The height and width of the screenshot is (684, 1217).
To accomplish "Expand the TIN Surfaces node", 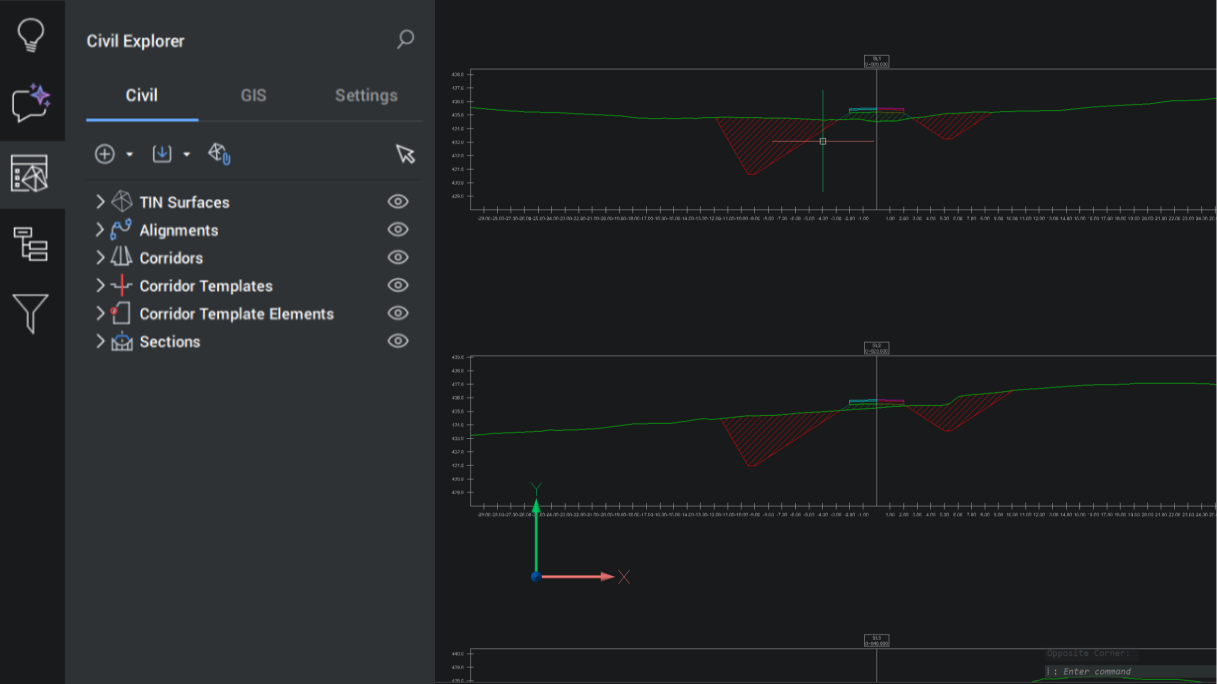I will coord(100,202).
